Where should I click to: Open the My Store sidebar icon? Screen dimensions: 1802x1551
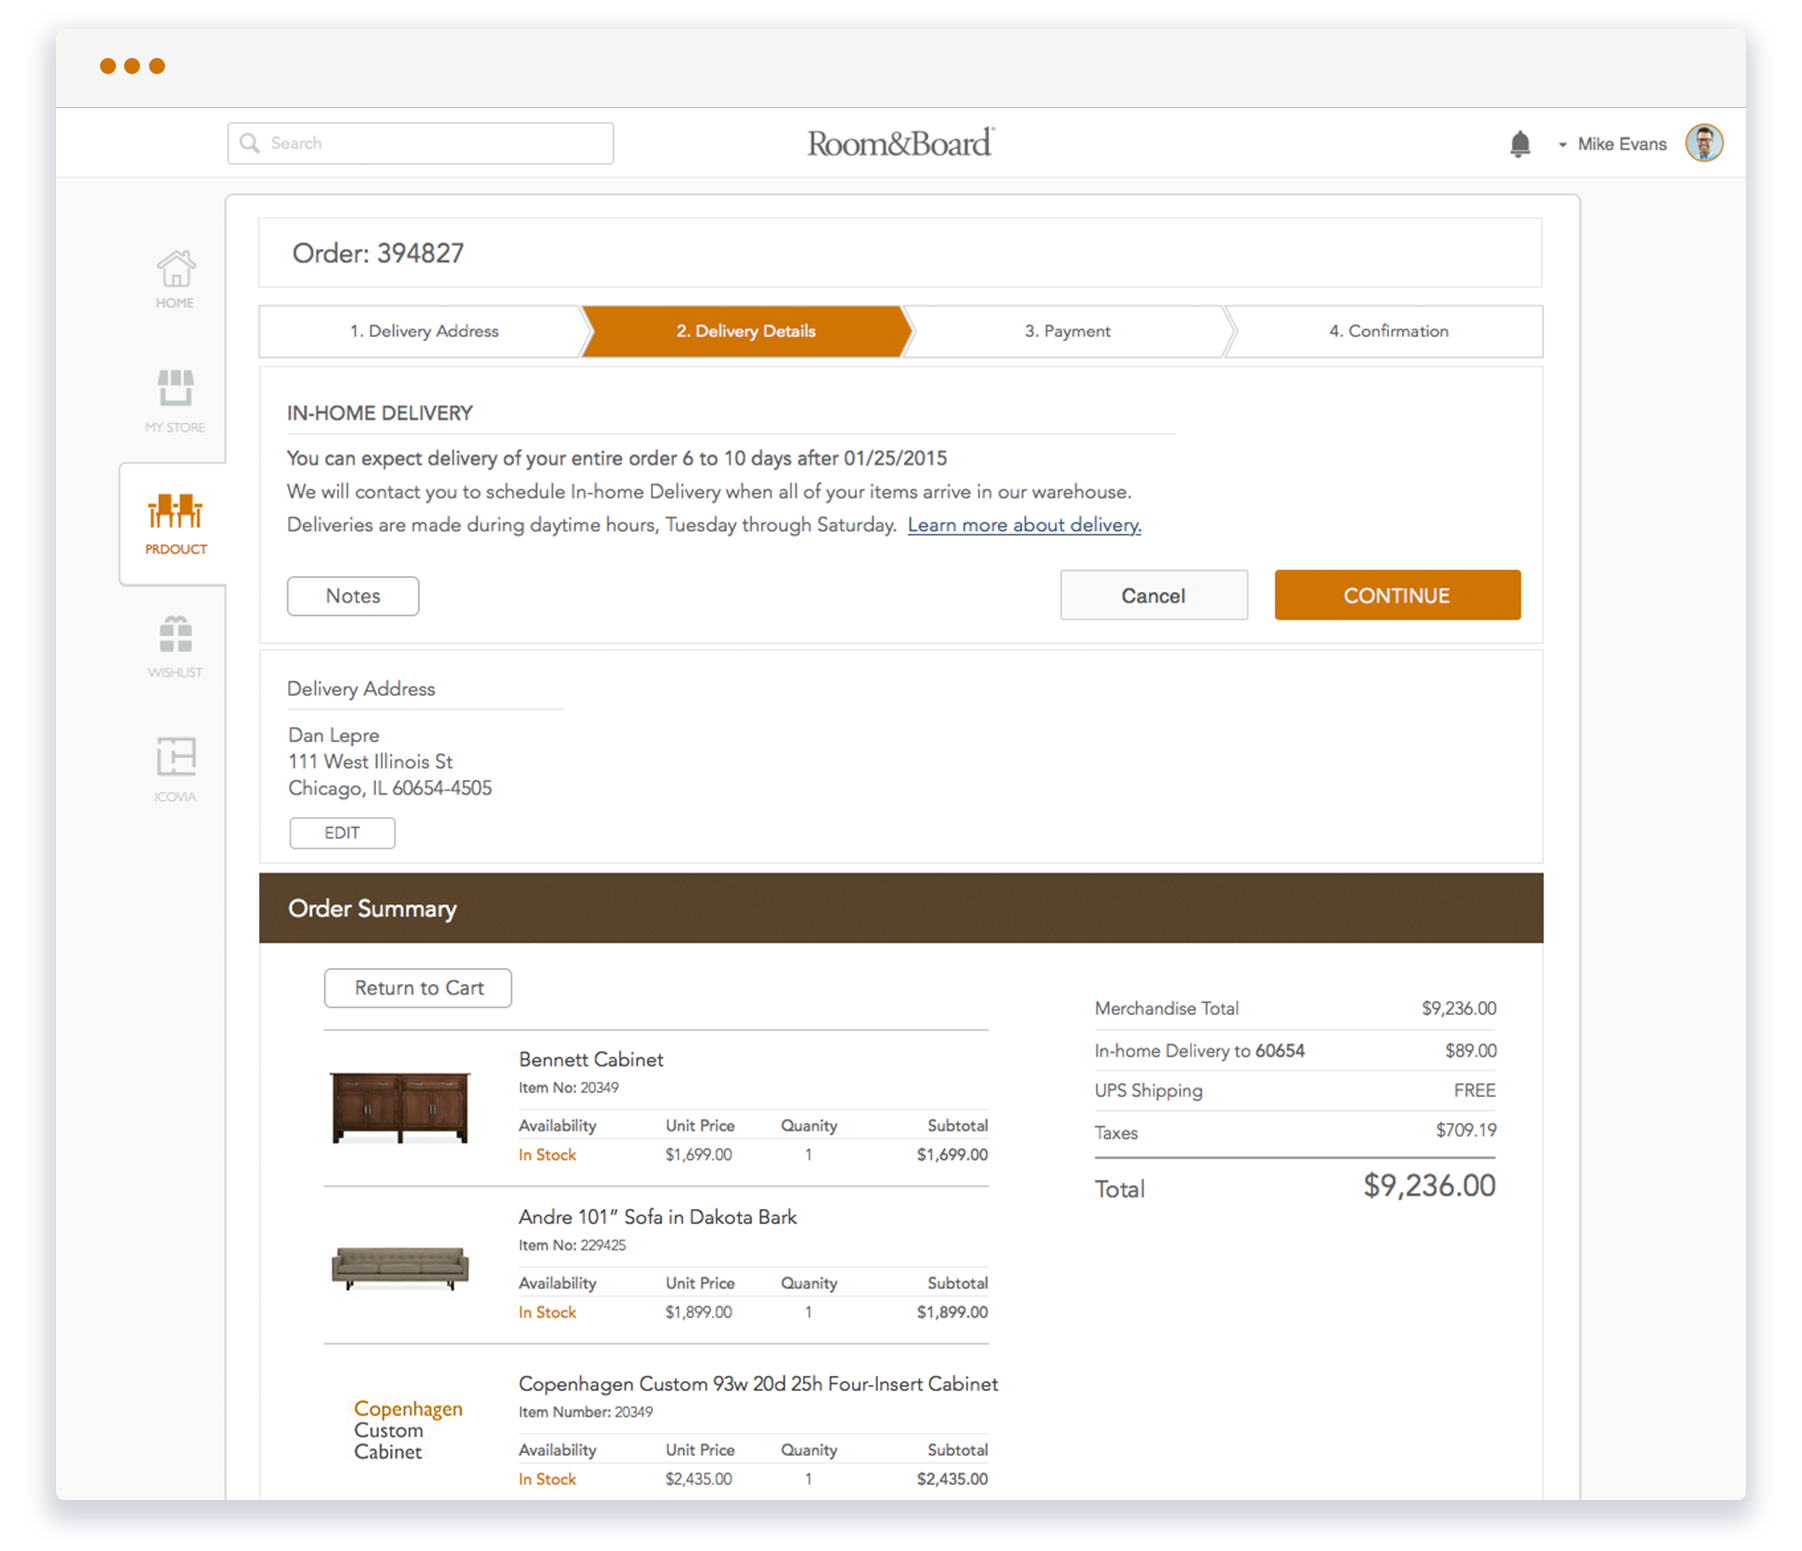coord(175,400)
